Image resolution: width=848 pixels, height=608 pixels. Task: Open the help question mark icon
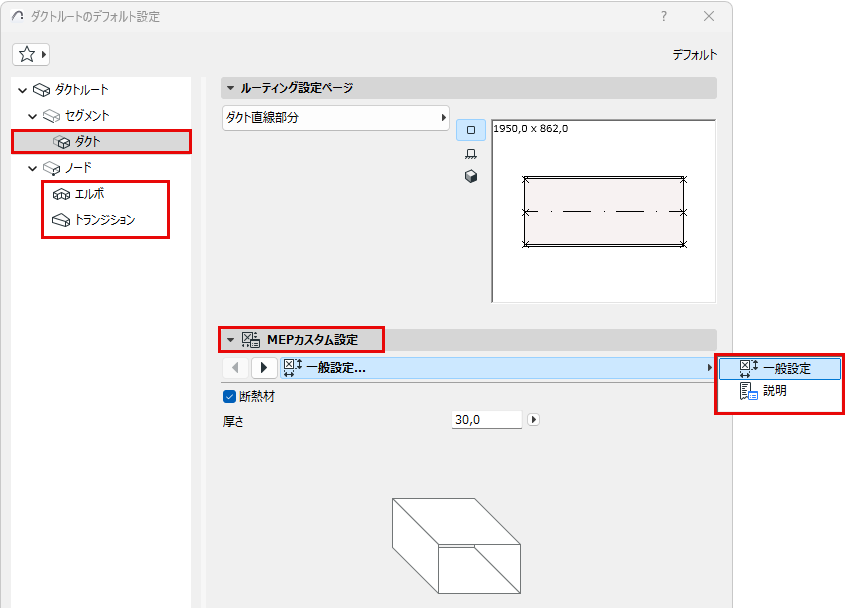[x=663, y=16]
